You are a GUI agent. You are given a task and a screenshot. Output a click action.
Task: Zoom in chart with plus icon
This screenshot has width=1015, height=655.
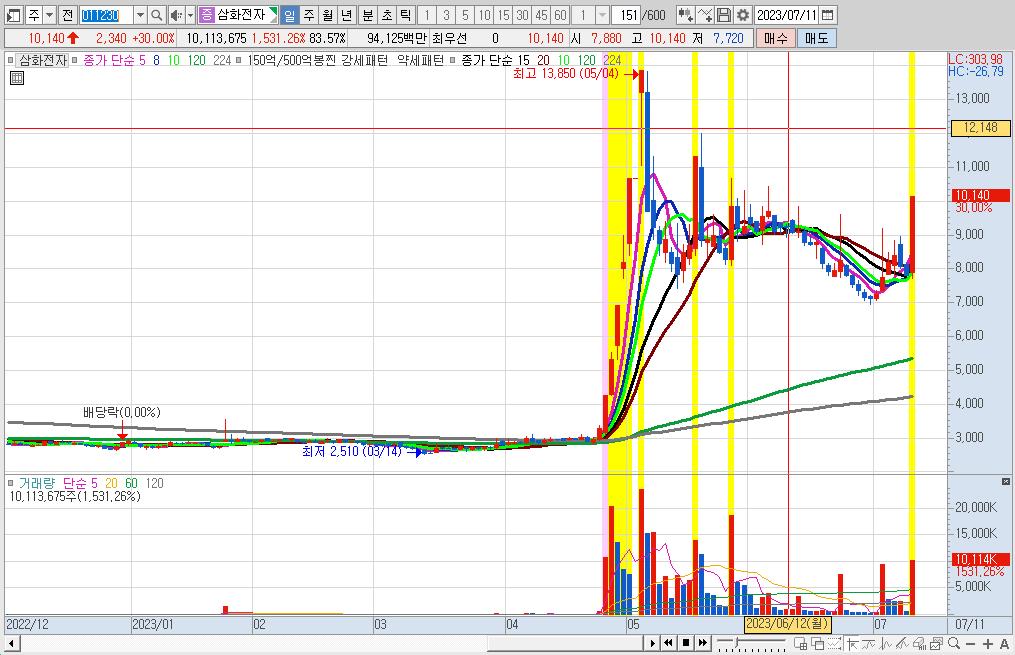988,644
